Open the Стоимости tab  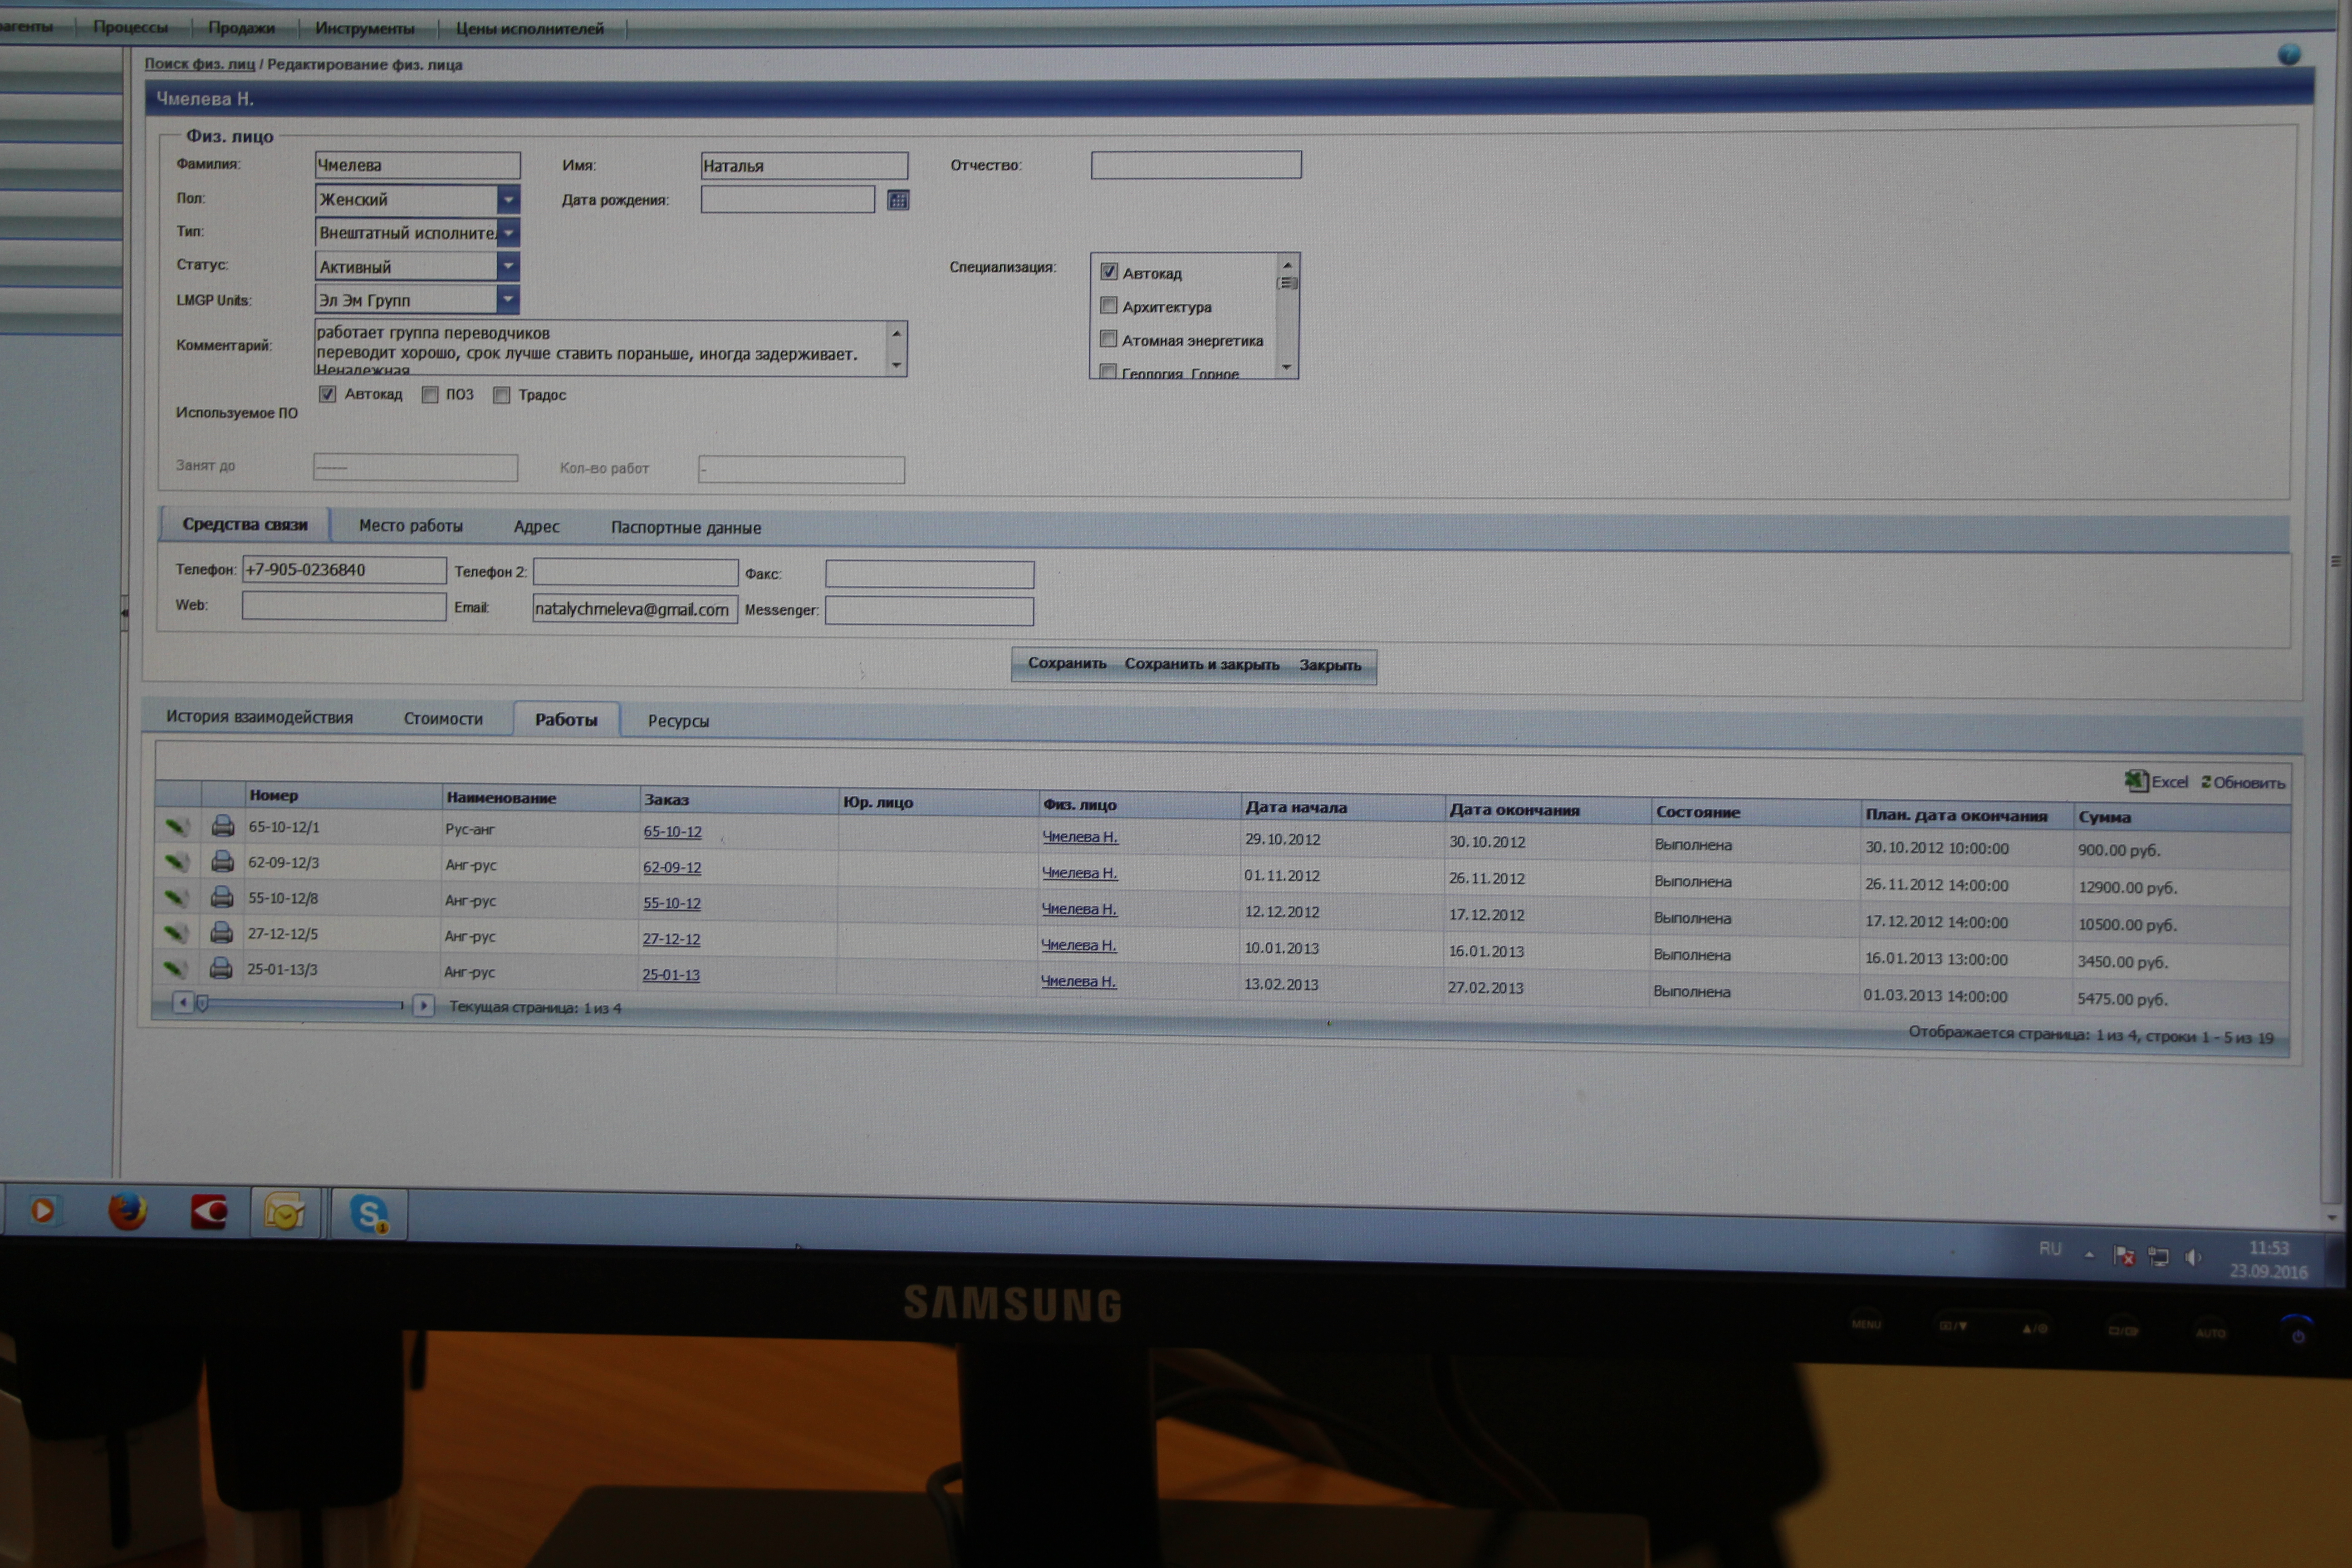pyautogui.click(x=443, y=719)
